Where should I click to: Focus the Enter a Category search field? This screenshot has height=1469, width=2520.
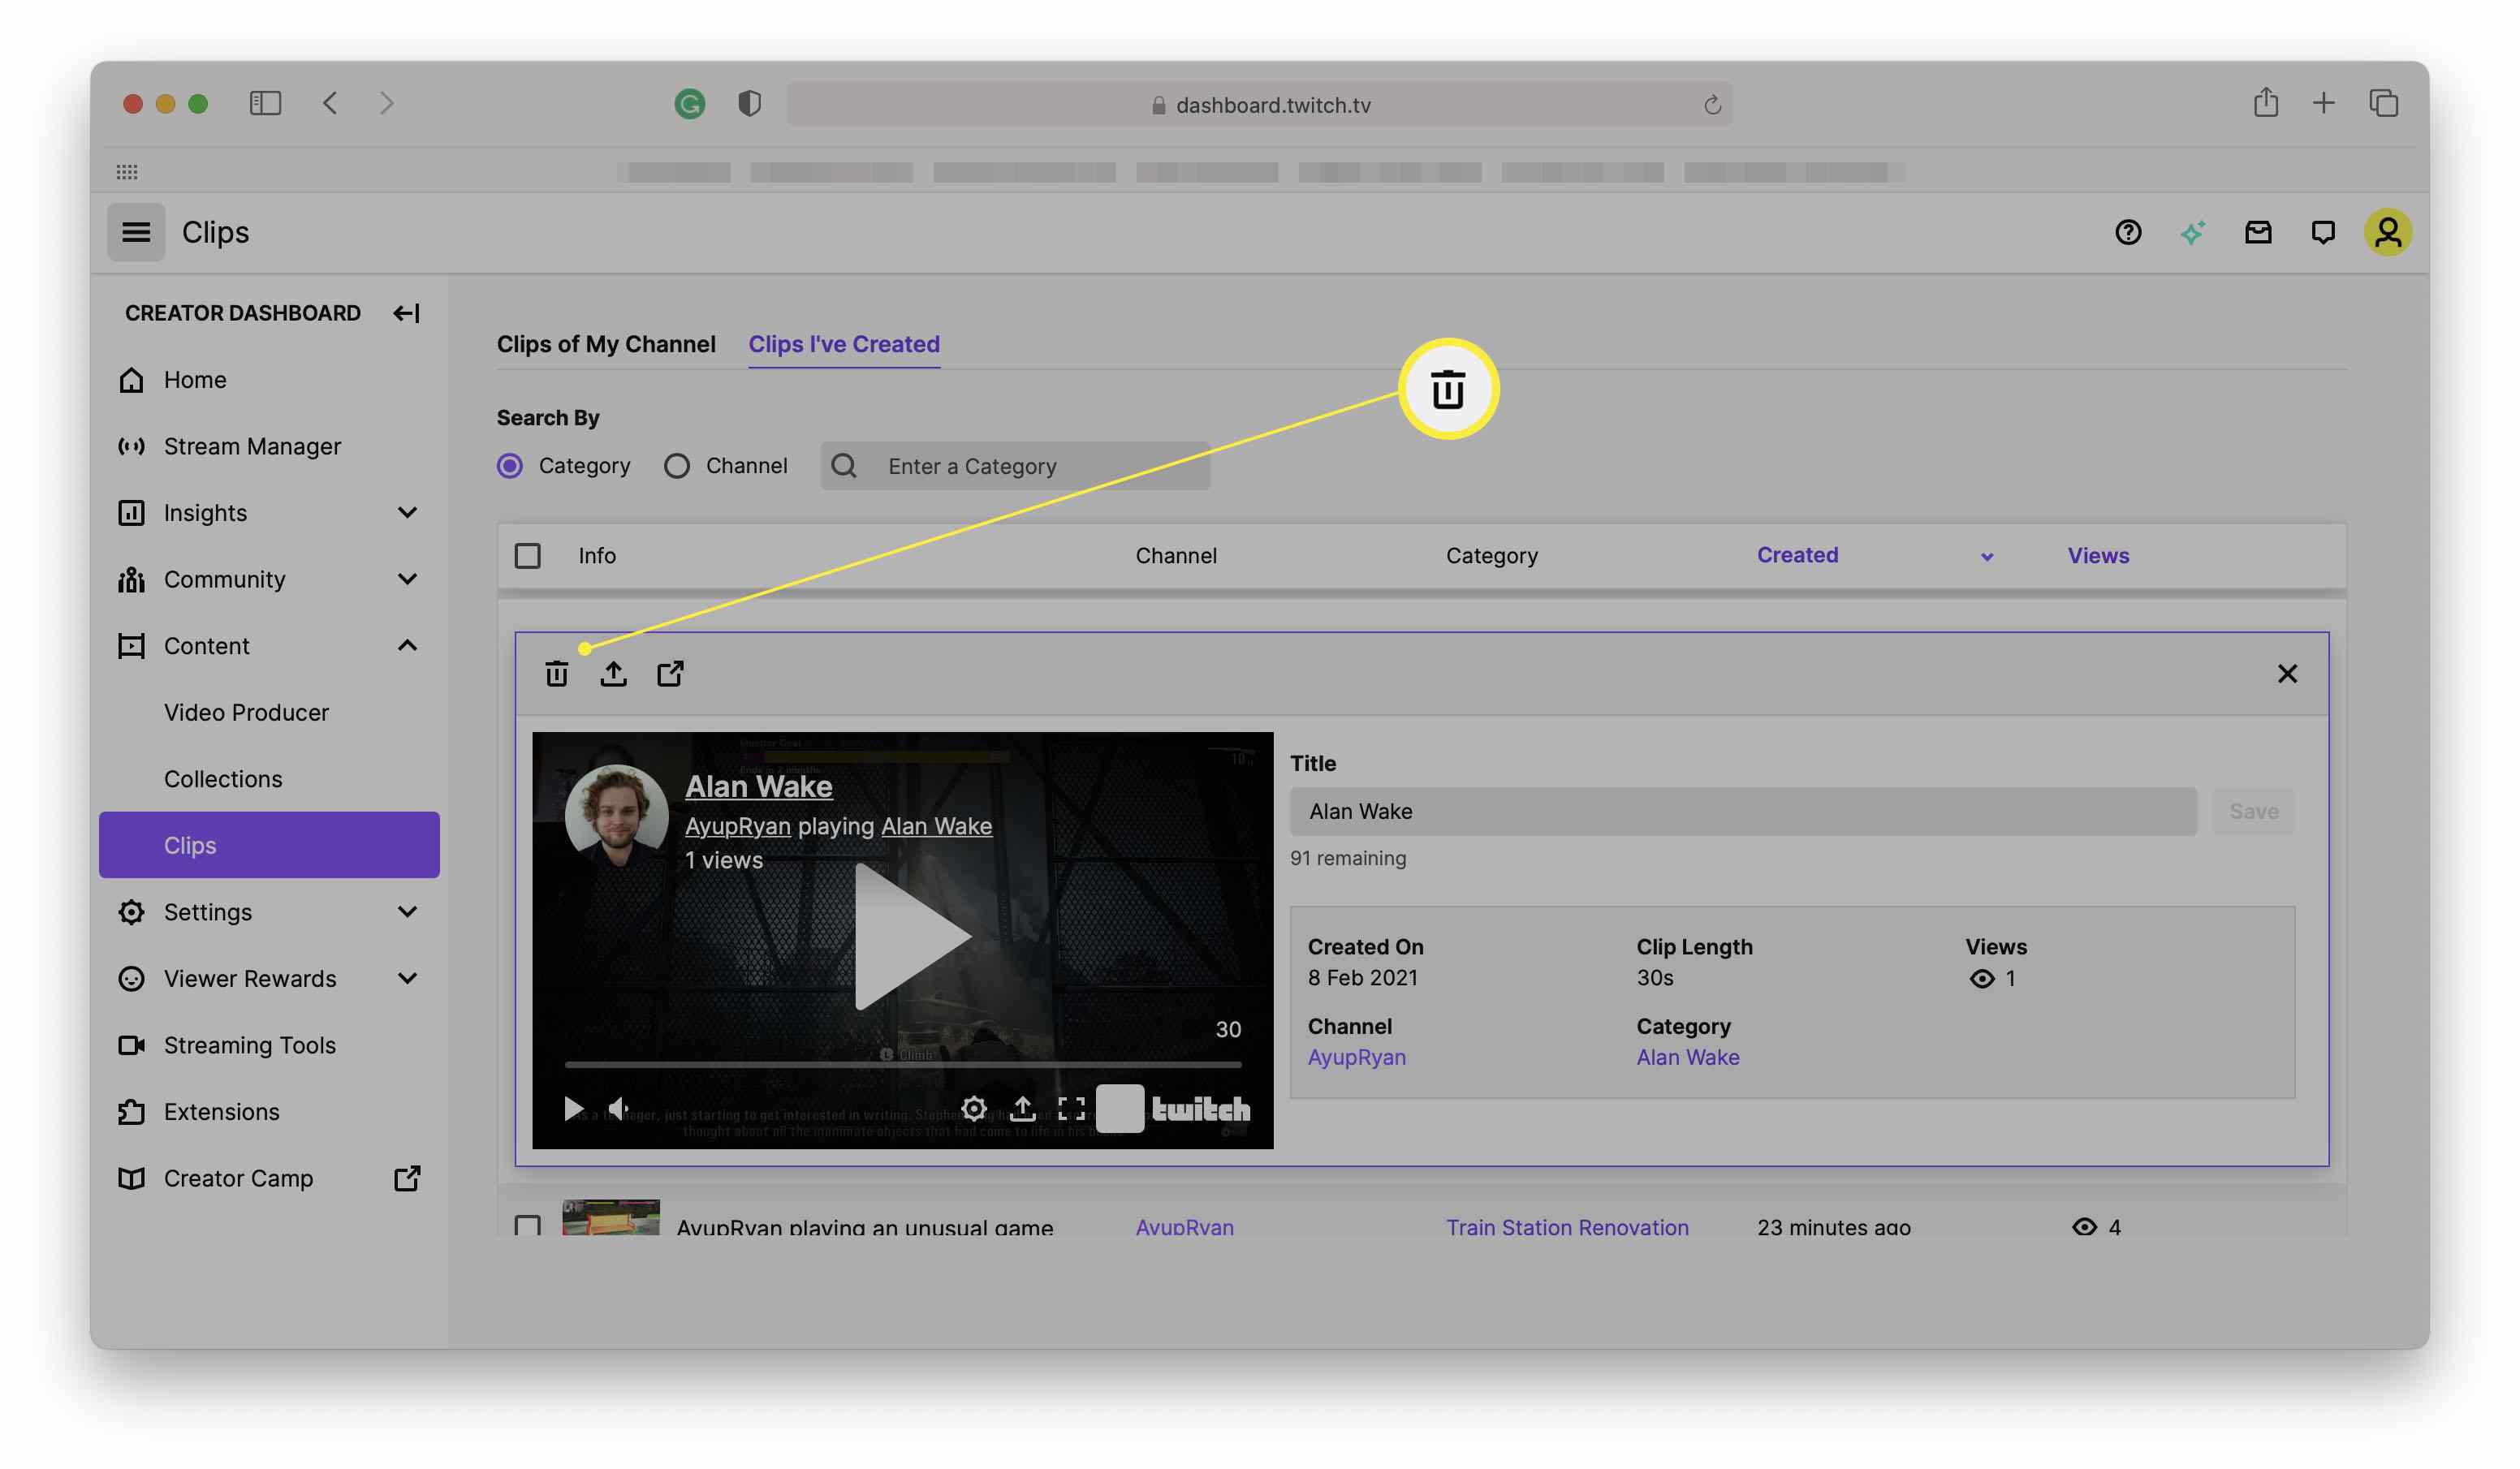point(1015,466)
